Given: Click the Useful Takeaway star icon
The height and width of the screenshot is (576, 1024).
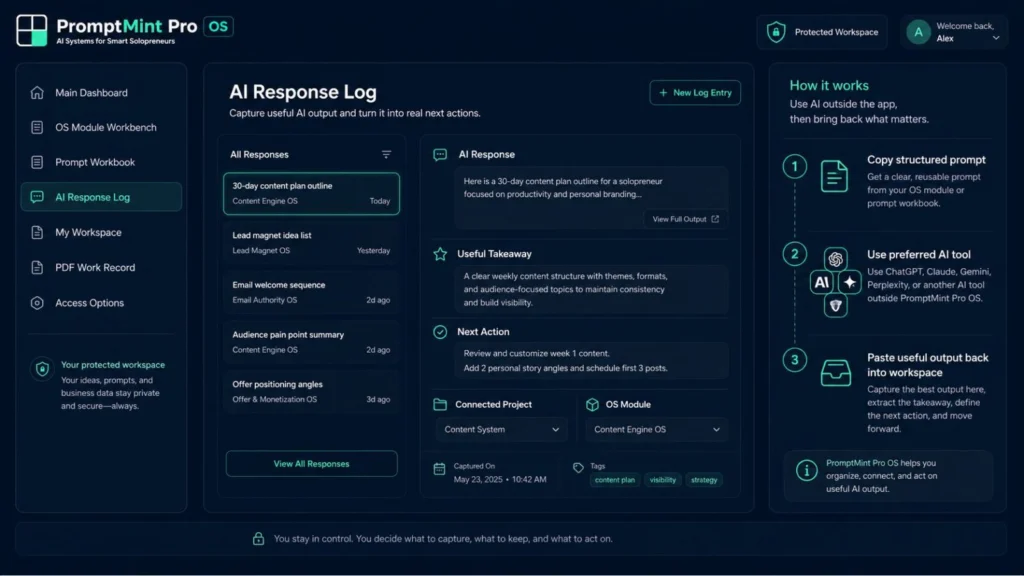Looking at the screenshot, I should 440,253.
